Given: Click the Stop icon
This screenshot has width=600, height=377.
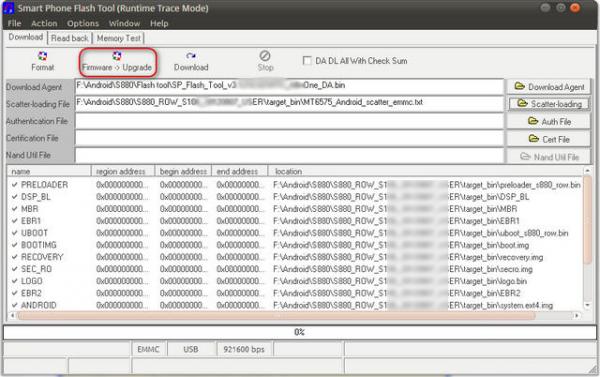Looking at the screenshot, I should (265, 56).
